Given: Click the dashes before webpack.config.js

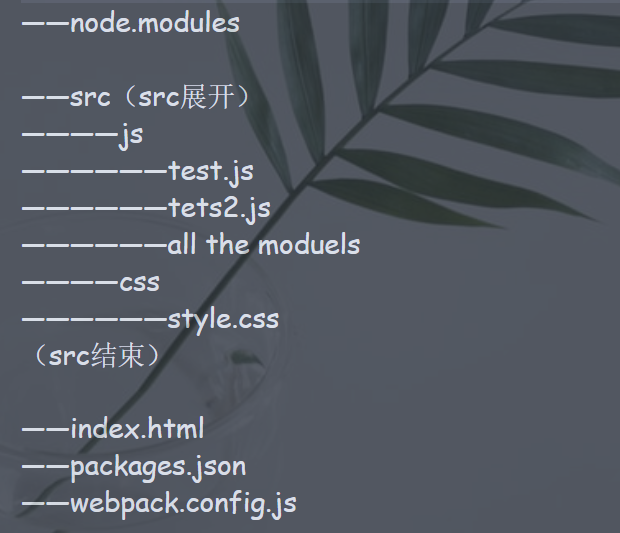Looking at the screenshot, I should click(x=45, y=503).
